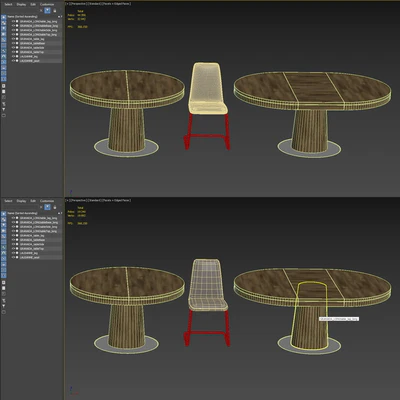
Task: Toggle Display Geometry filter in upper explorer
Action: [4, 17]
